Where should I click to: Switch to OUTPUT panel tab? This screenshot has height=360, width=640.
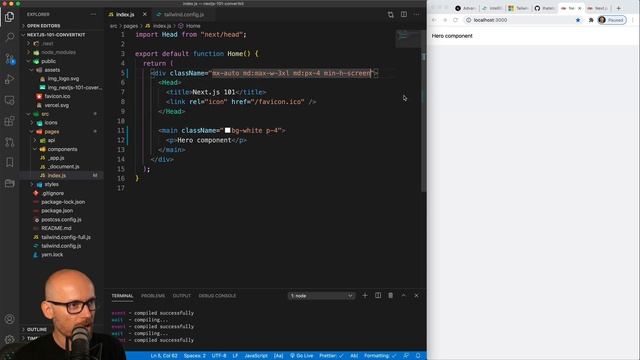[x=182, y=296]
